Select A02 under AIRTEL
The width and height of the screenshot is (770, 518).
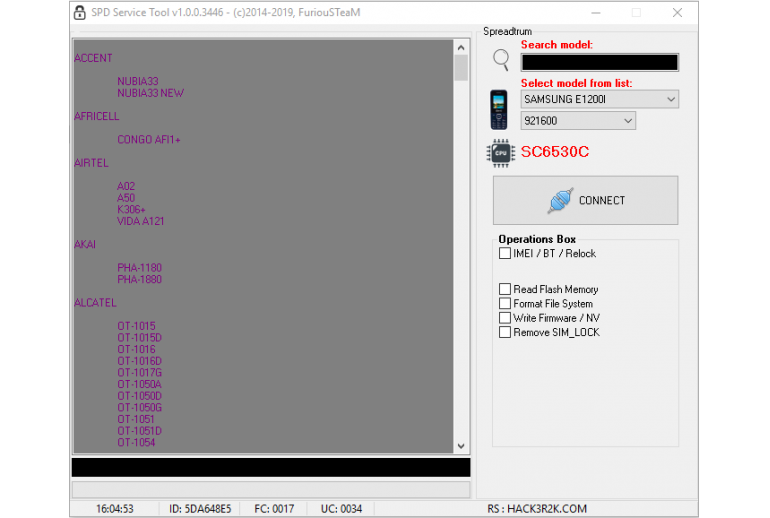coord(126,186)
